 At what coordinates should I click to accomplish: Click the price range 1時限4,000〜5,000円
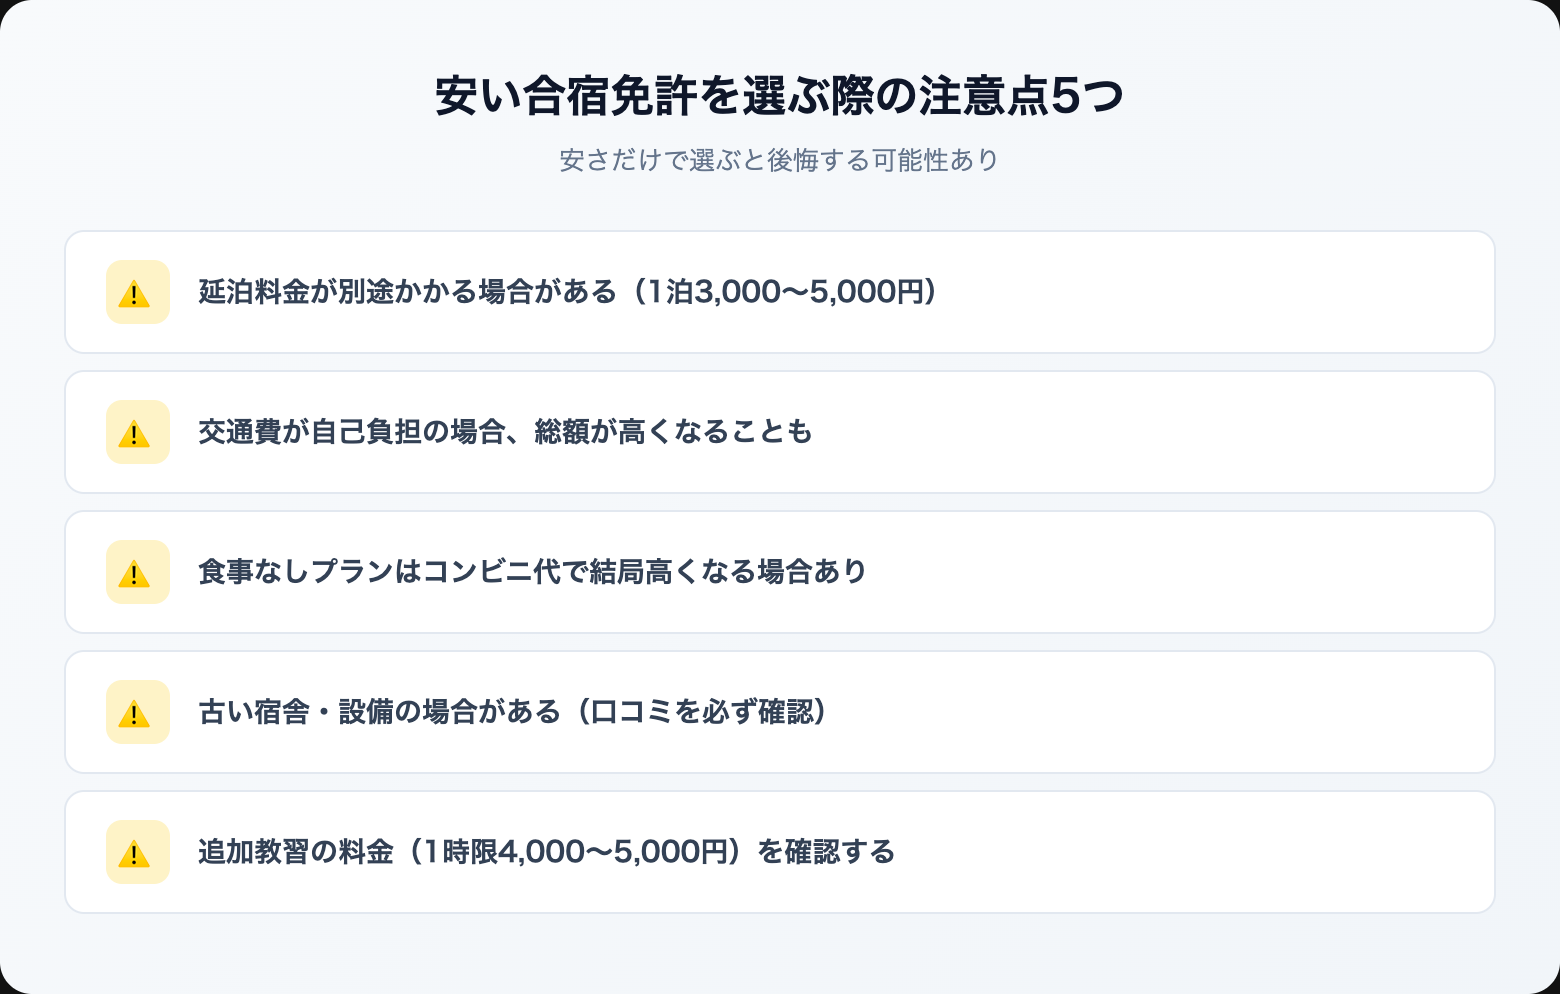575,852
